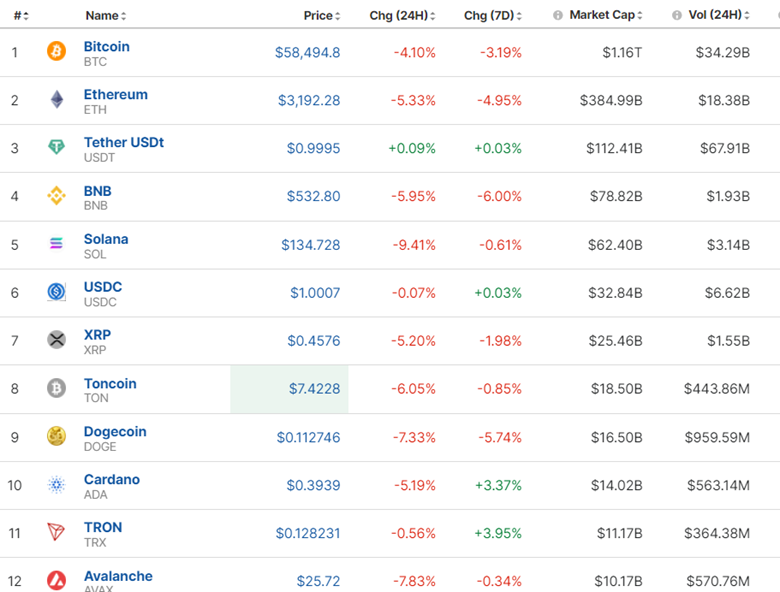The image size is (780, 592).
Task: Click the USDC logo icon
Action: pyautogui.click(x=56, y=292)
